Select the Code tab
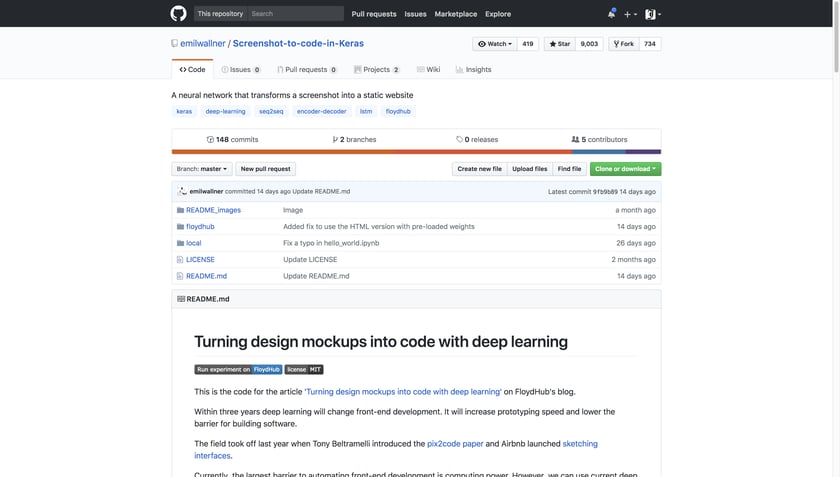 tap(192, 70)
